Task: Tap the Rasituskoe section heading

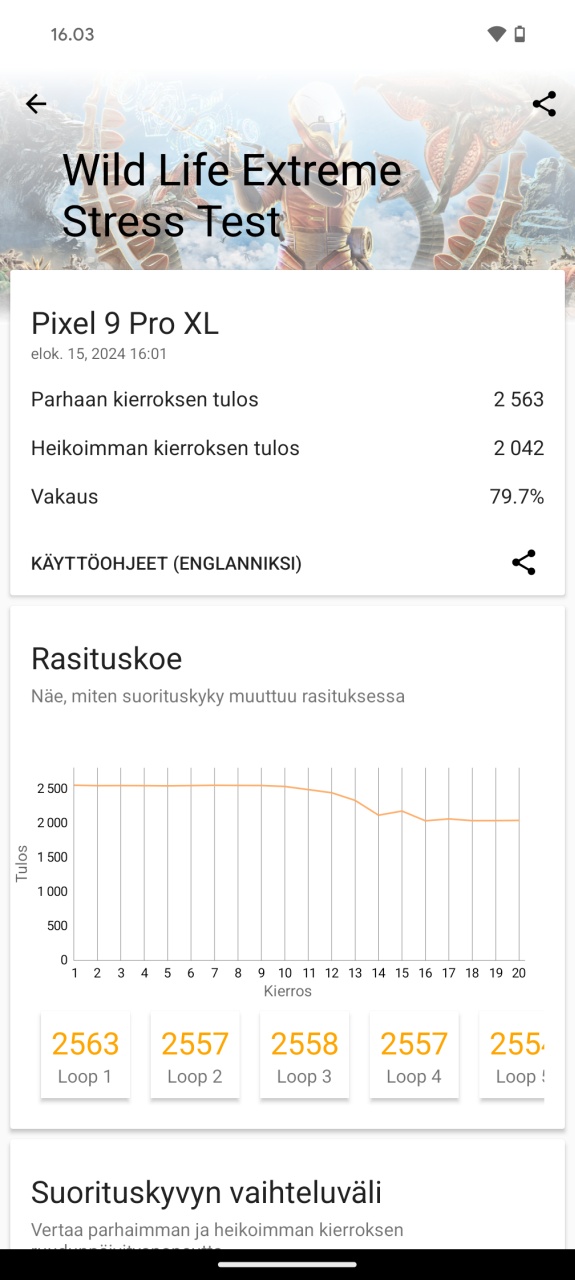Action: [107, 659]
